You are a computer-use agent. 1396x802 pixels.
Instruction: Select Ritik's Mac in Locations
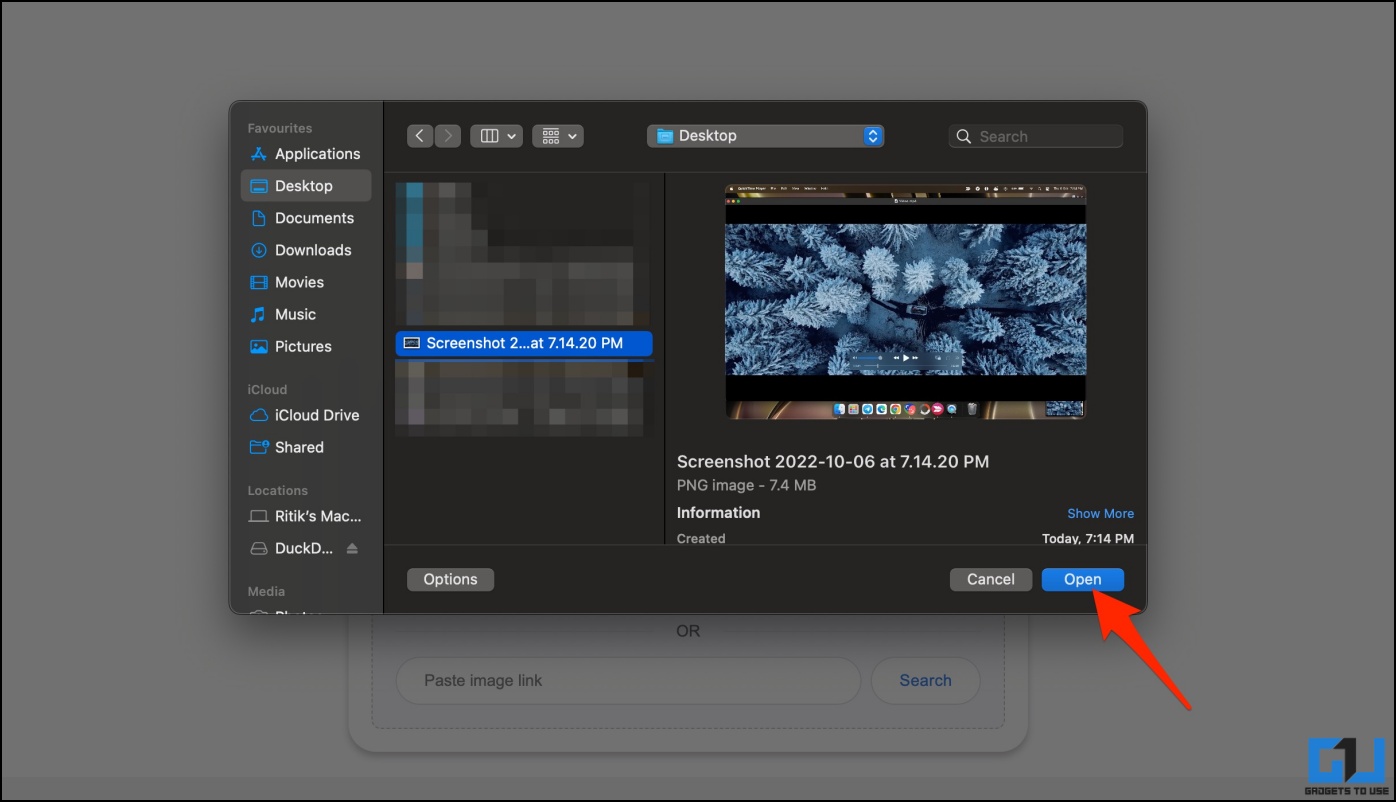(306, 516)
